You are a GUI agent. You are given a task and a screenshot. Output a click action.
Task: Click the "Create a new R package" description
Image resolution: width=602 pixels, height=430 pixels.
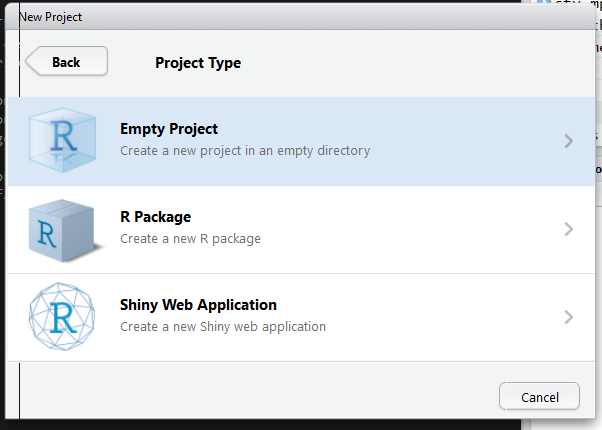pyautogui.click(x=190, y=239)
